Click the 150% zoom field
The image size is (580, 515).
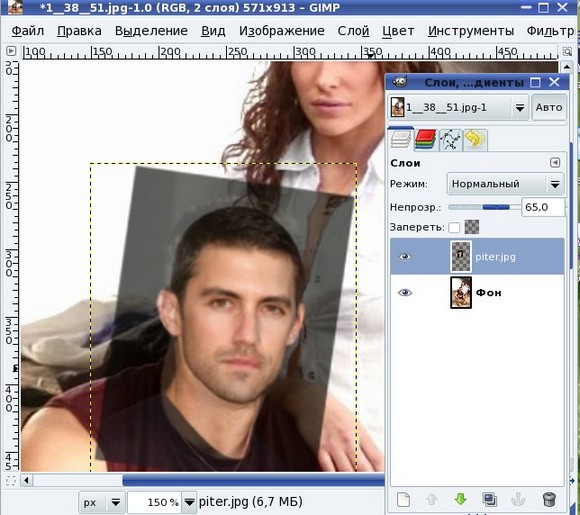click(x=154, y=502)
